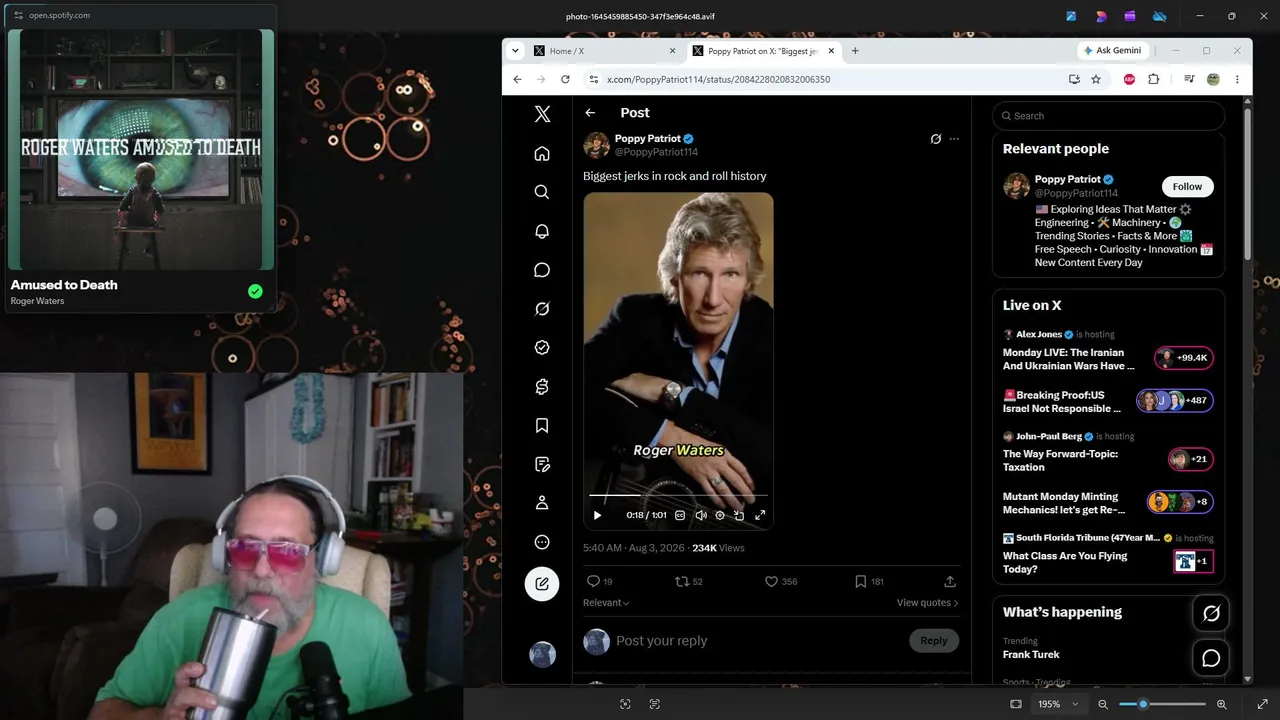Follow Poppy Patriot in Relevant people
Screen dimensions: 1280x720
click(1187, 187)
